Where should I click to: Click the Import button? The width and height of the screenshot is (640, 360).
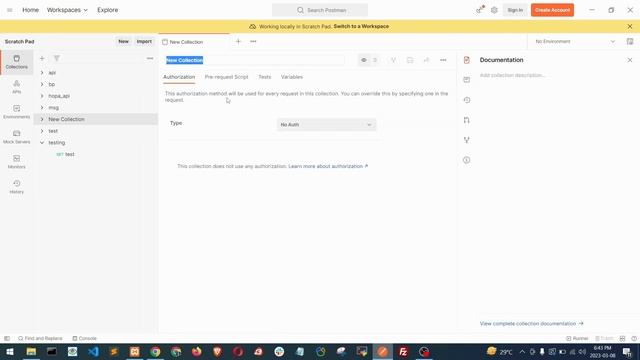(x=144, y=41)
